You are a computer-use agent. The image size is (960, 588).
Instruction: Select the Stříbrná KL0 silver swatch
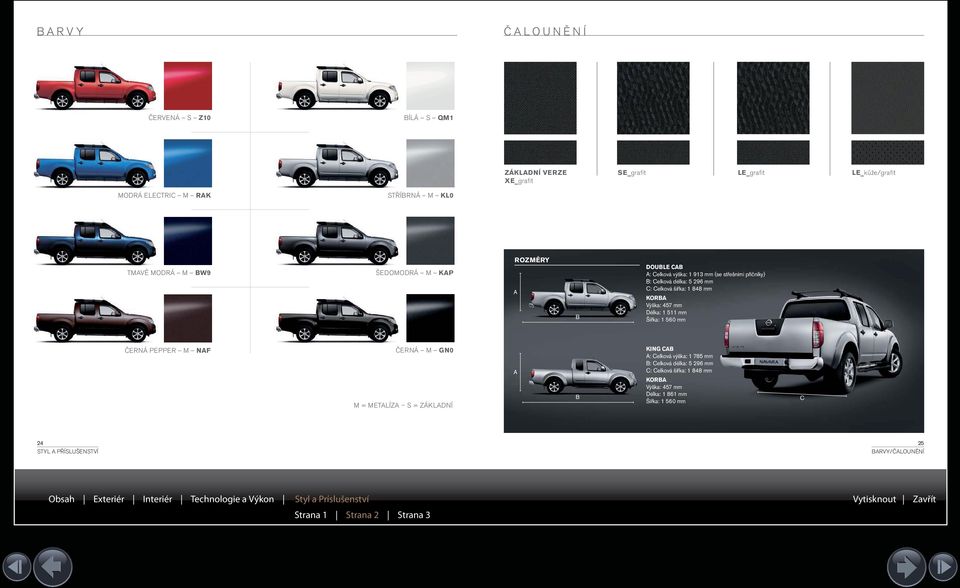(430, 163)
